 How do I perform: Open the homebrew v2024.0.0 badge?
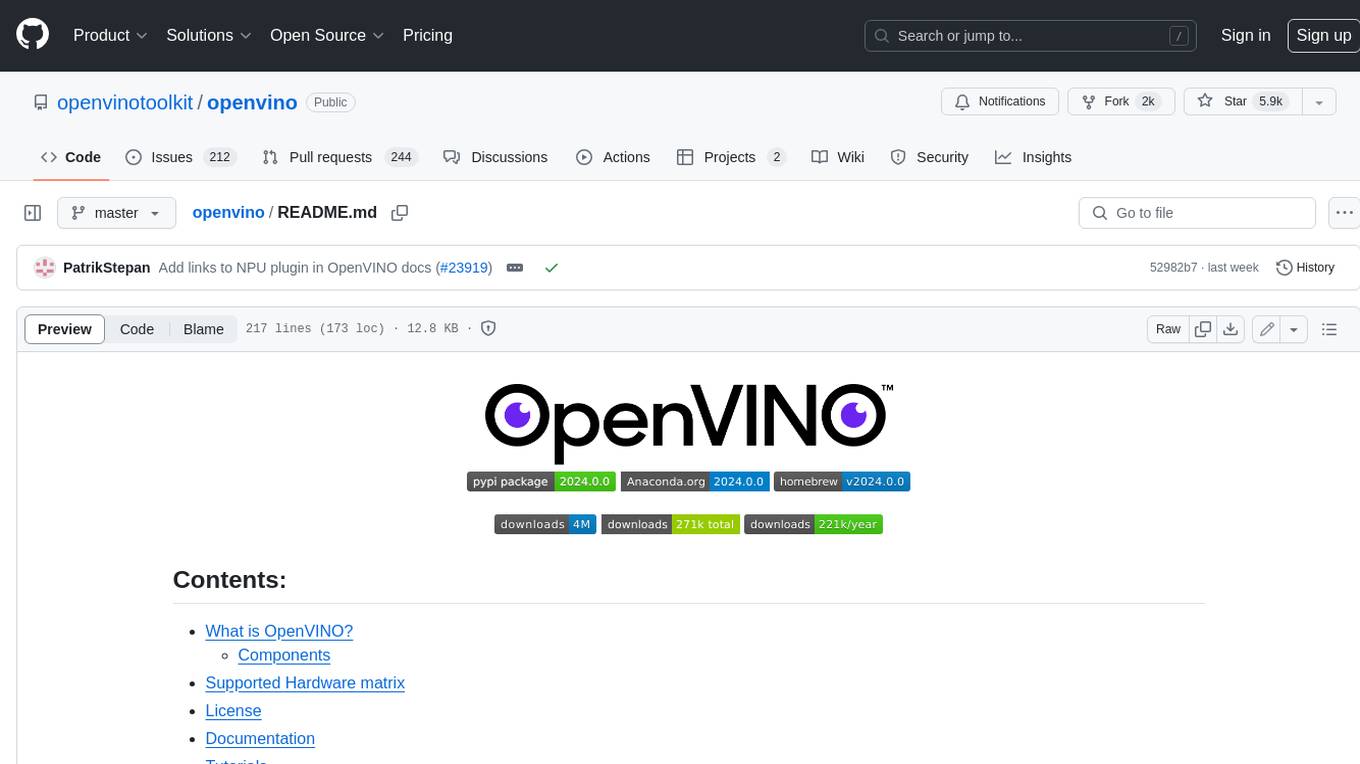[x=842, y=481]
